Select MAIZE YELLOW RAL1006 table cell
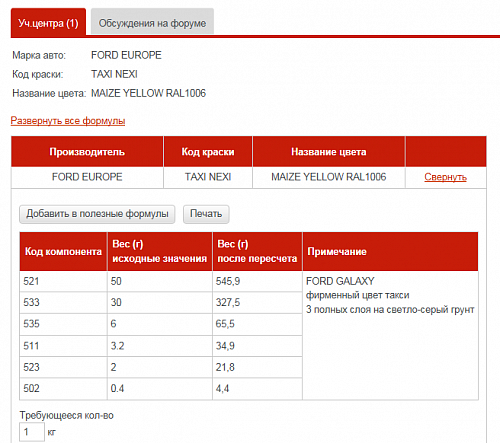500x443 pixels. click(x=329, y=177)
